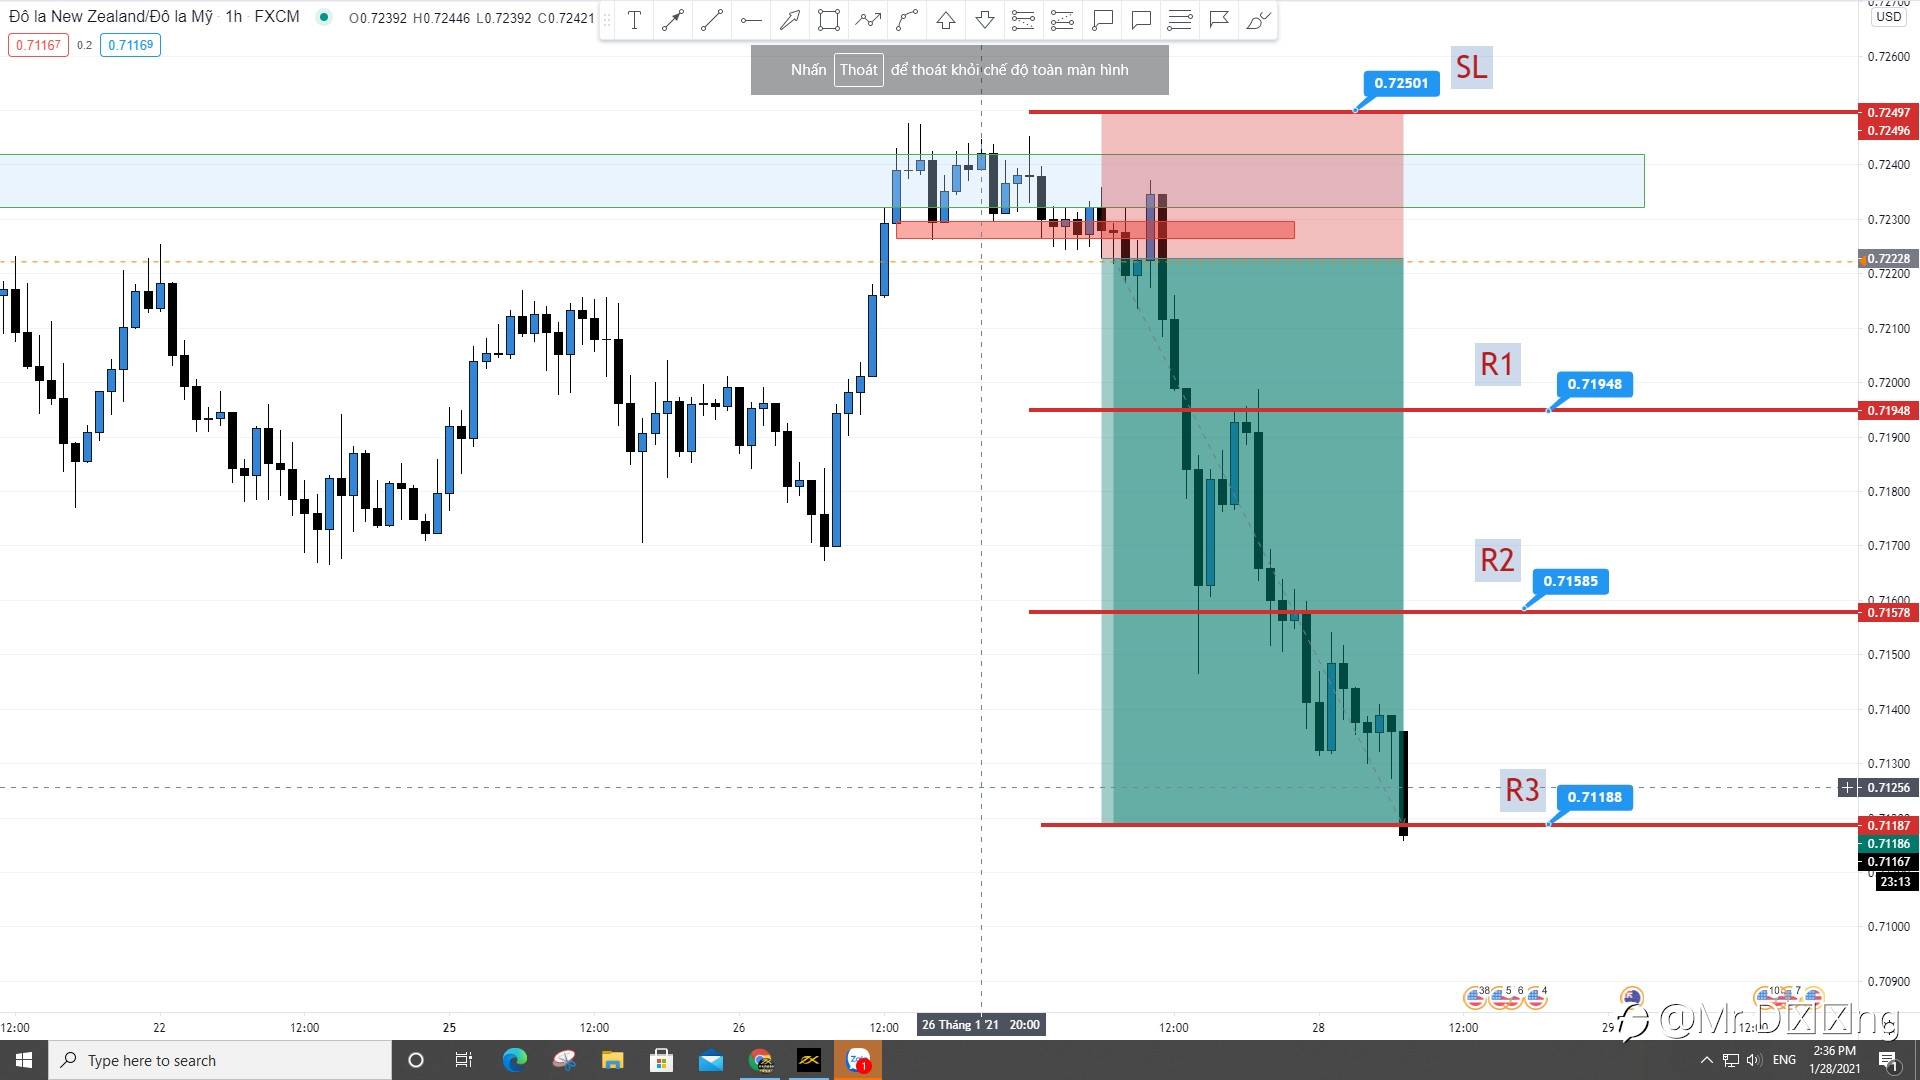Select the trend line tool
Screen dimensions: 1920x1080
pos(712,20)
